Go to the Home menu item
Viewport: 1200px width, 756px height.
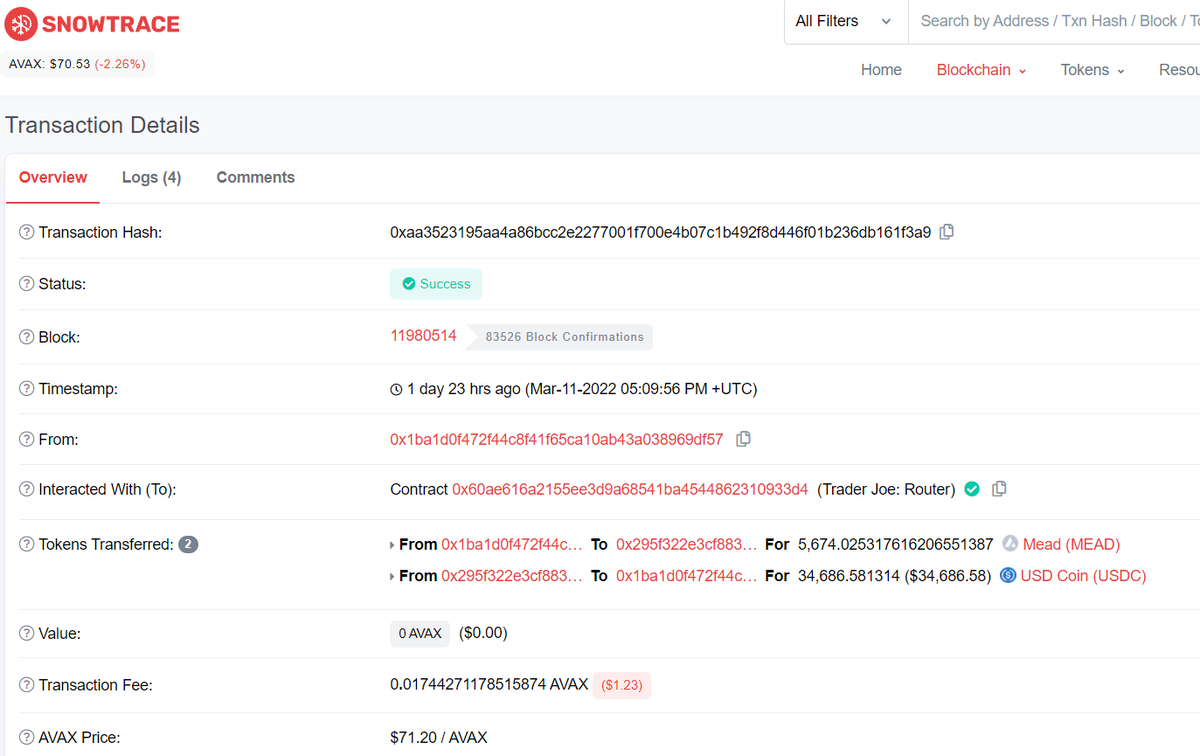[x=881, y=70]
